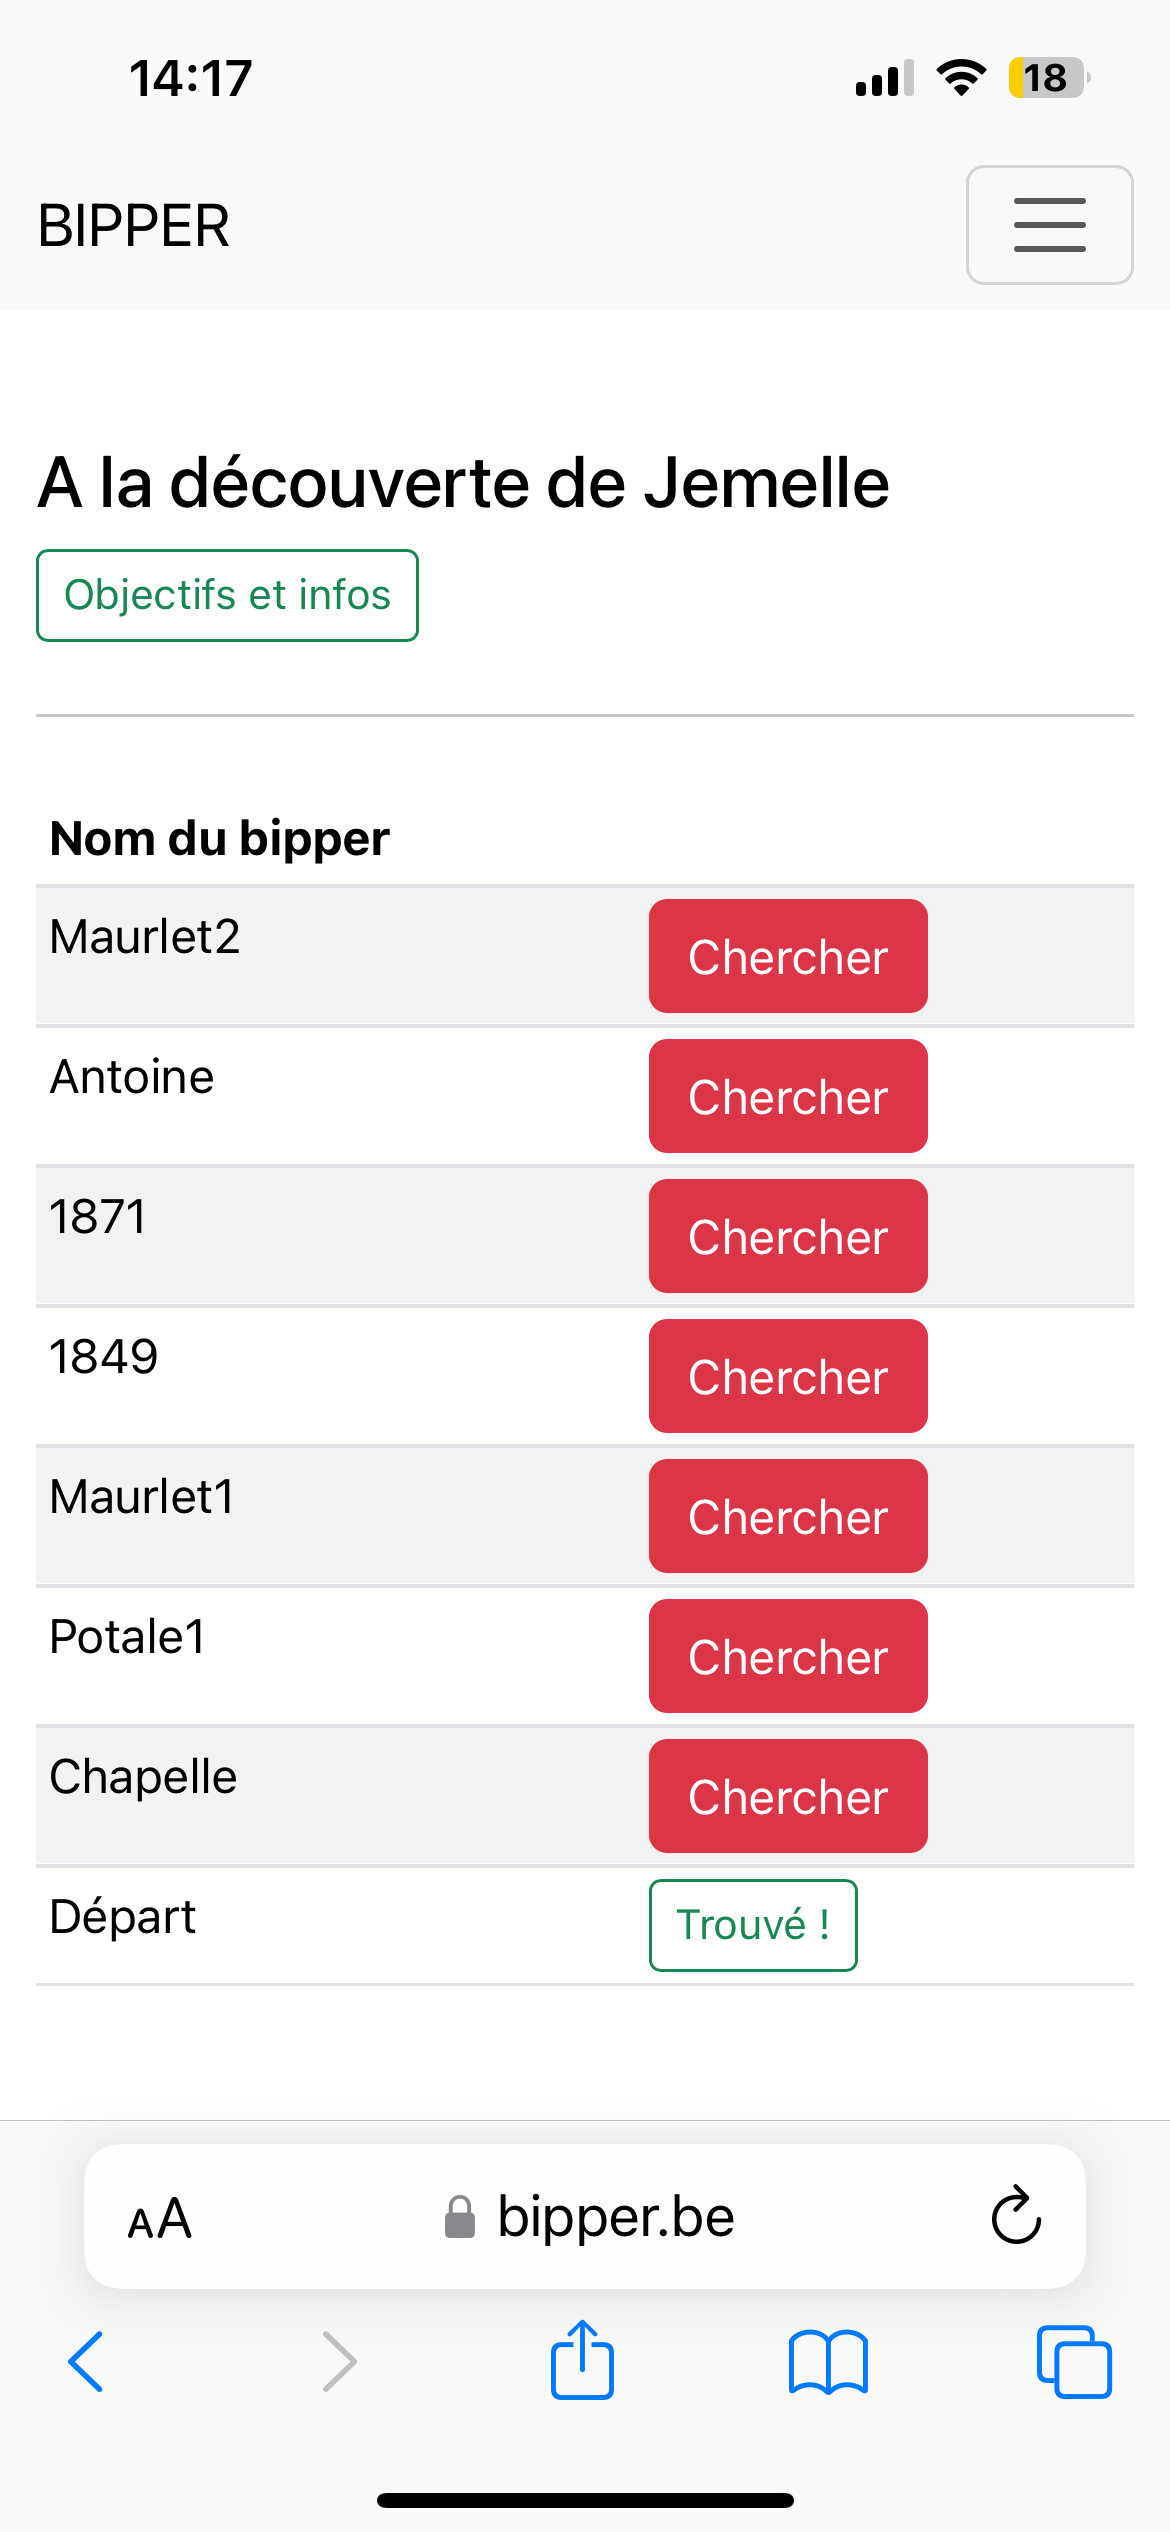Open the AA reader text options

160,2219
